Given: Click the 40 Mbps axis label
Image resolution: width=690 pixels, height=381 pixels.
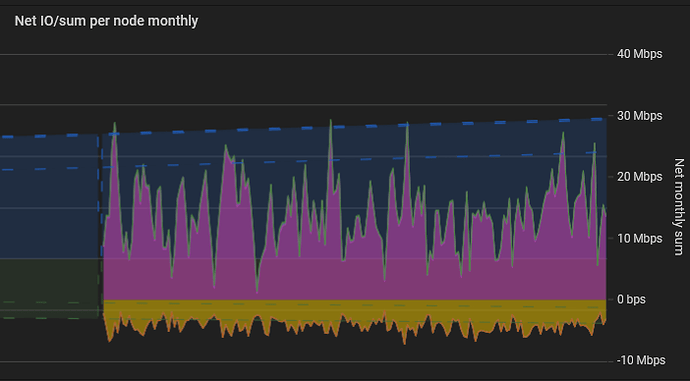Looking at the screenshot, I should click(639, 54).
